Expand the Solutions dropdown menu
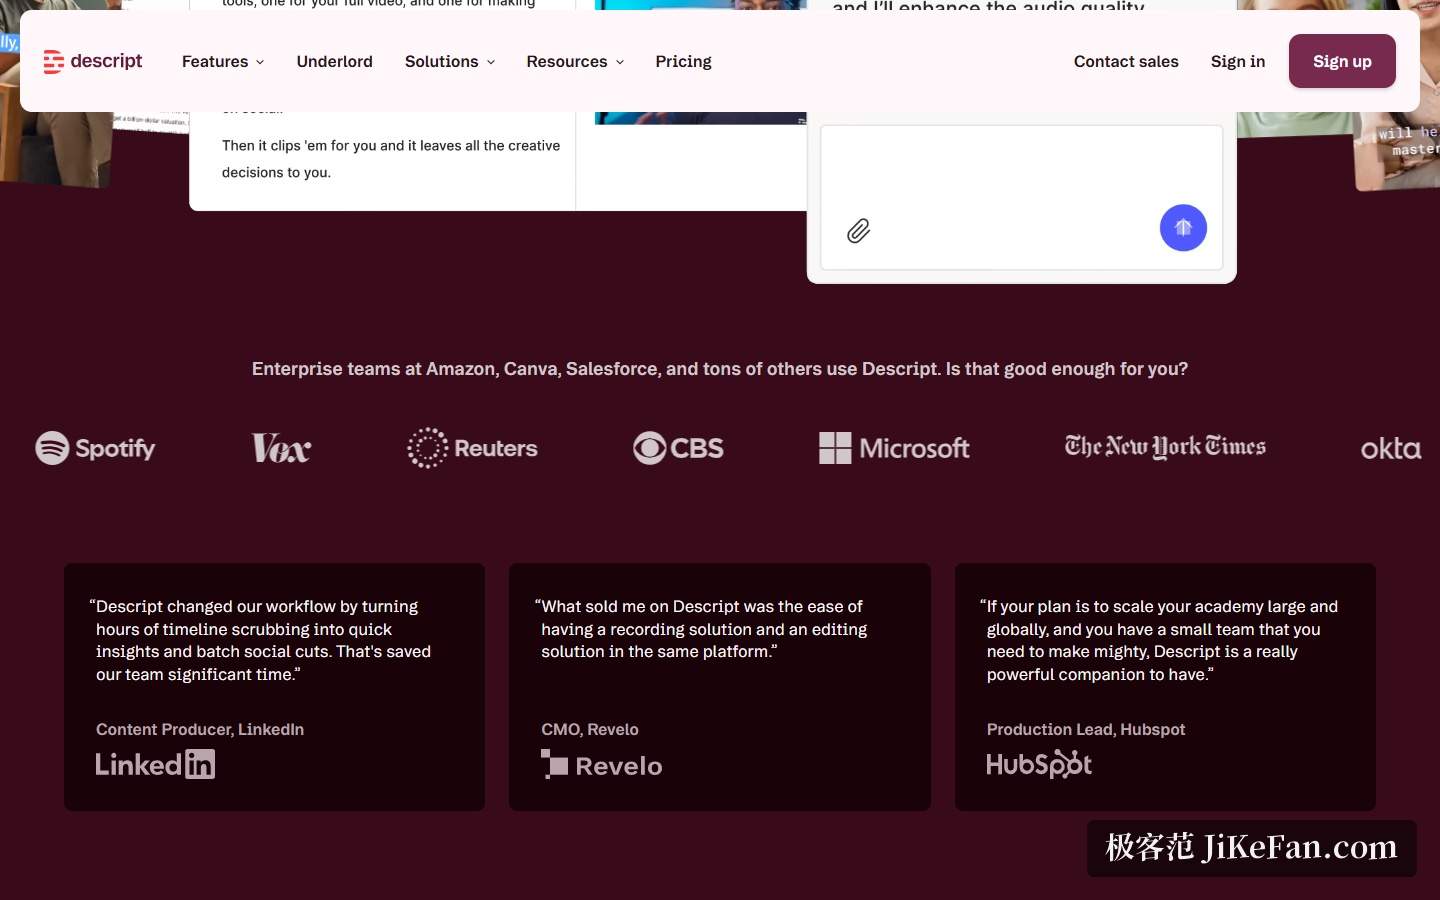The image size is (1440, 900). pyautogui.click(x=450, y=62)
